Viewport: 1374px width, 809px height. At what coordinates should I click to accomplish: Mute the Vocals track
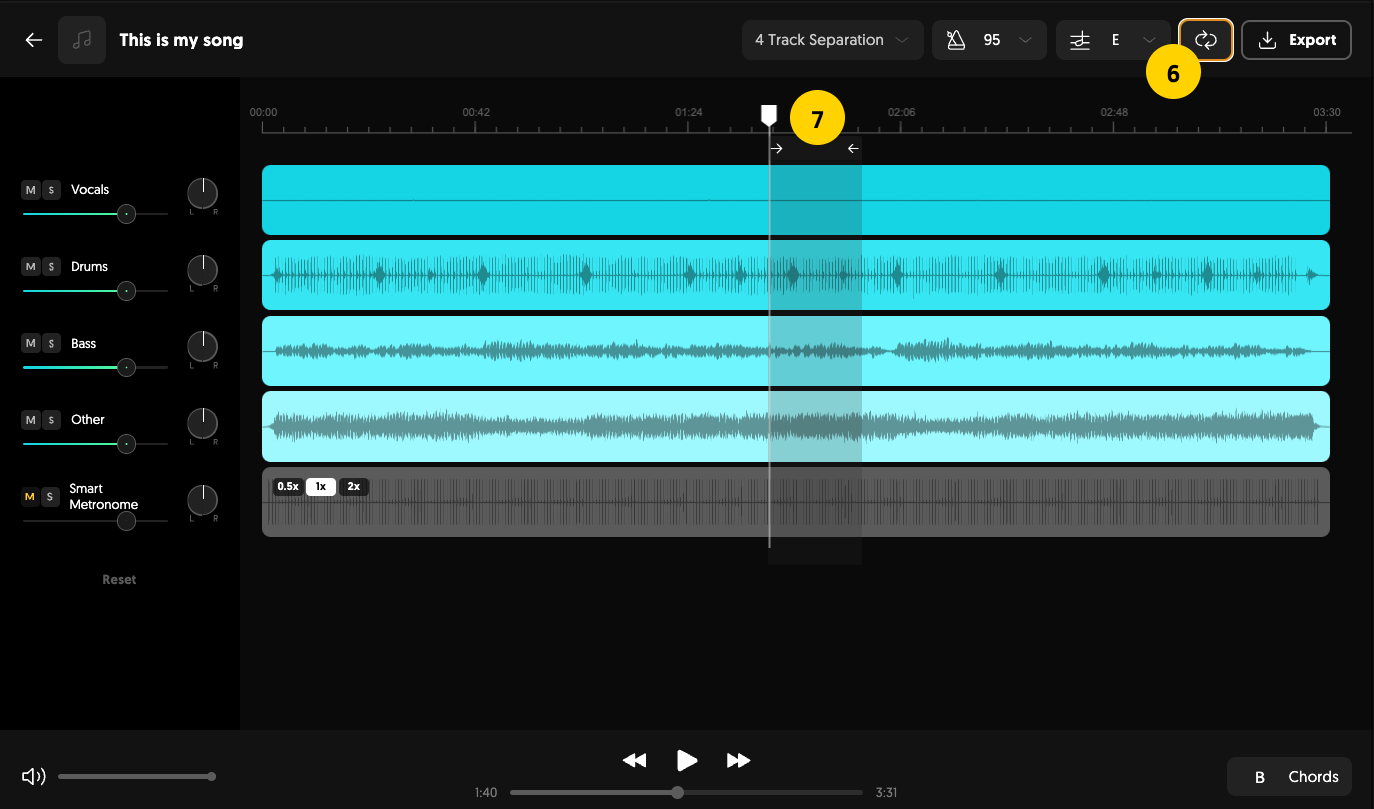coord(30,190)
